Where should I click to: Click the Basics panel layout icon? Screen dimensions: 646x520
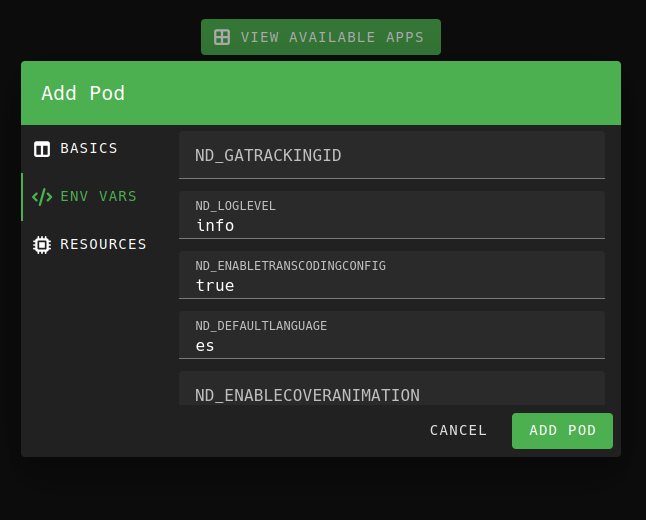point(42,149)
